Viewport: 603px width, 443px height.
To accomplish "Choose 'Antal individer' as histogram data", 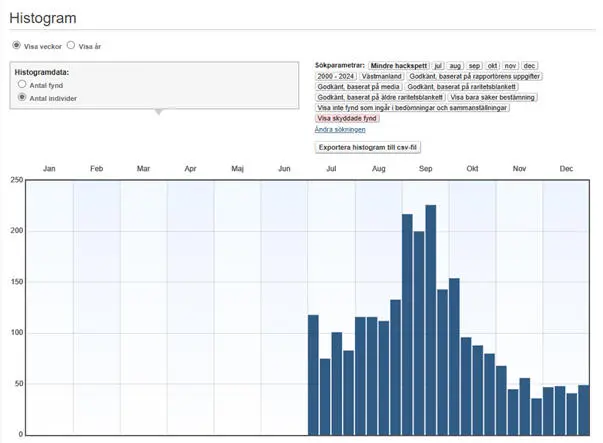I will [22, 98].
